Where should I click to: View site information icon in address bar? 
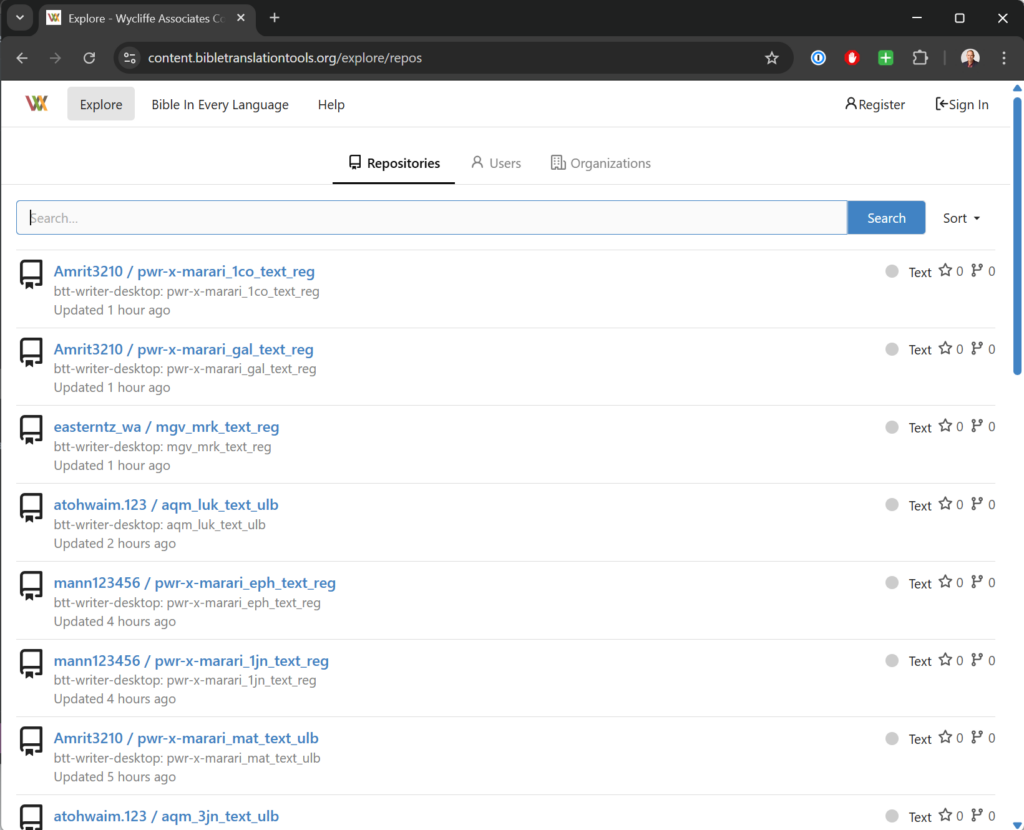[x=129, y=58]
